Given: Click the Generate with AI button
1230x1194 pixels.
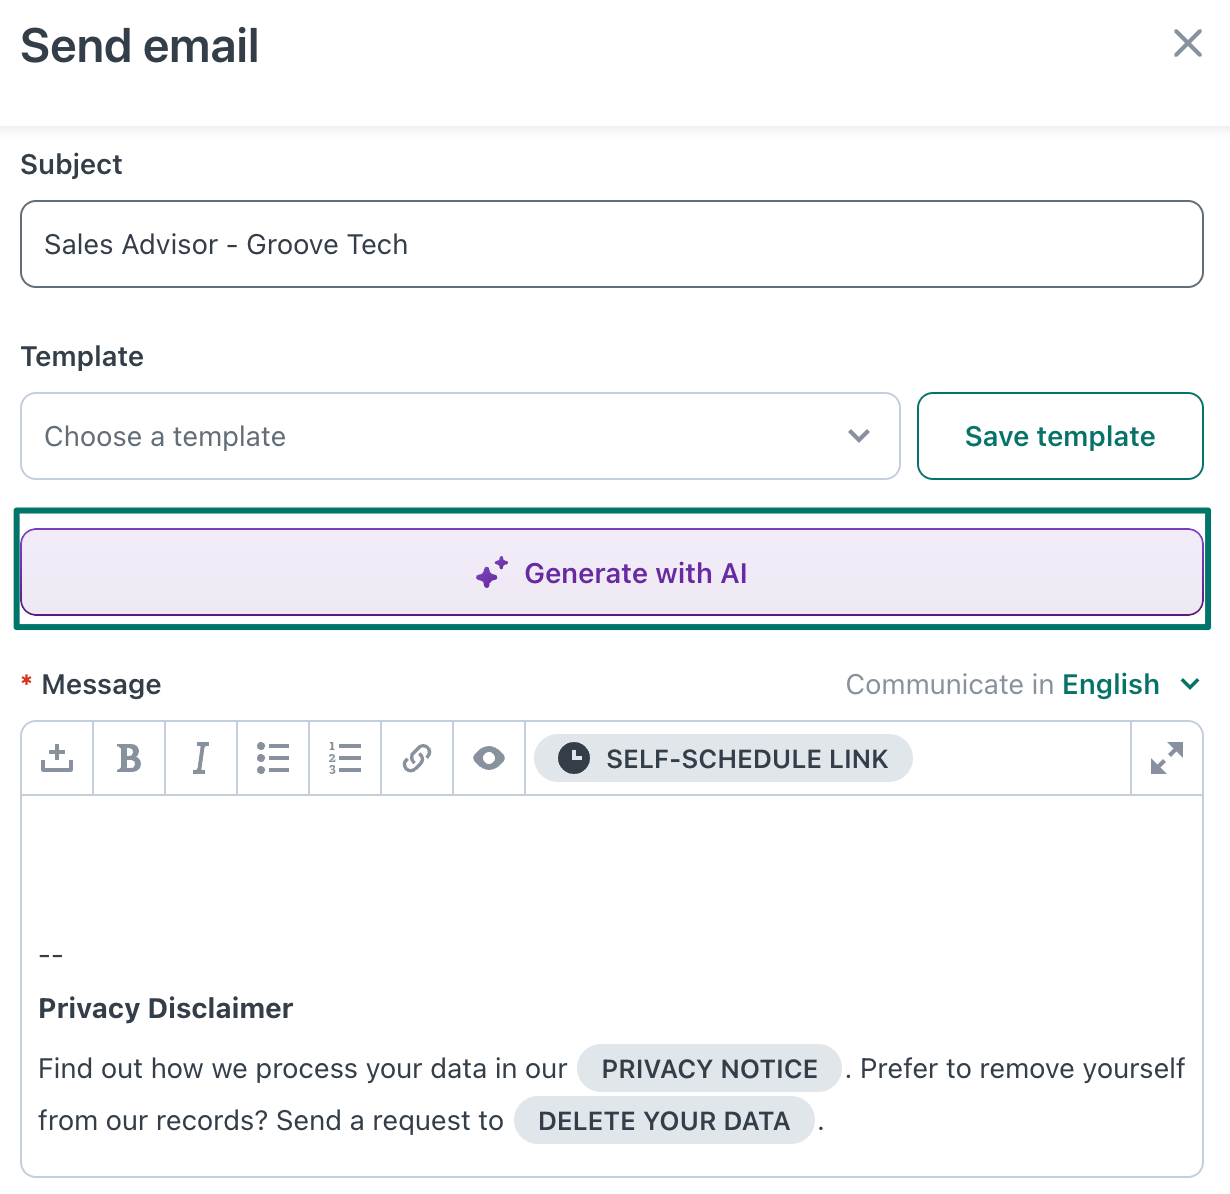Looking at the screenshot, I should (612, 572).
